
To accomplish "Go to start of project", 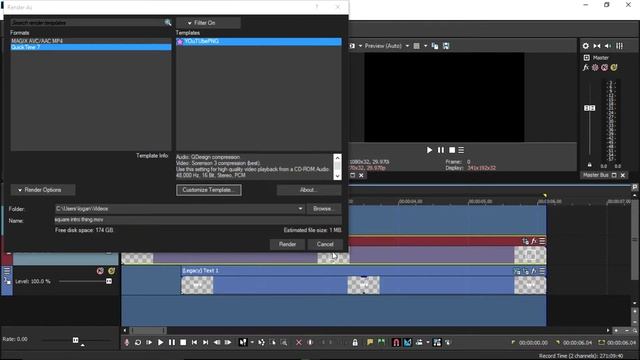I will (195, 342).
